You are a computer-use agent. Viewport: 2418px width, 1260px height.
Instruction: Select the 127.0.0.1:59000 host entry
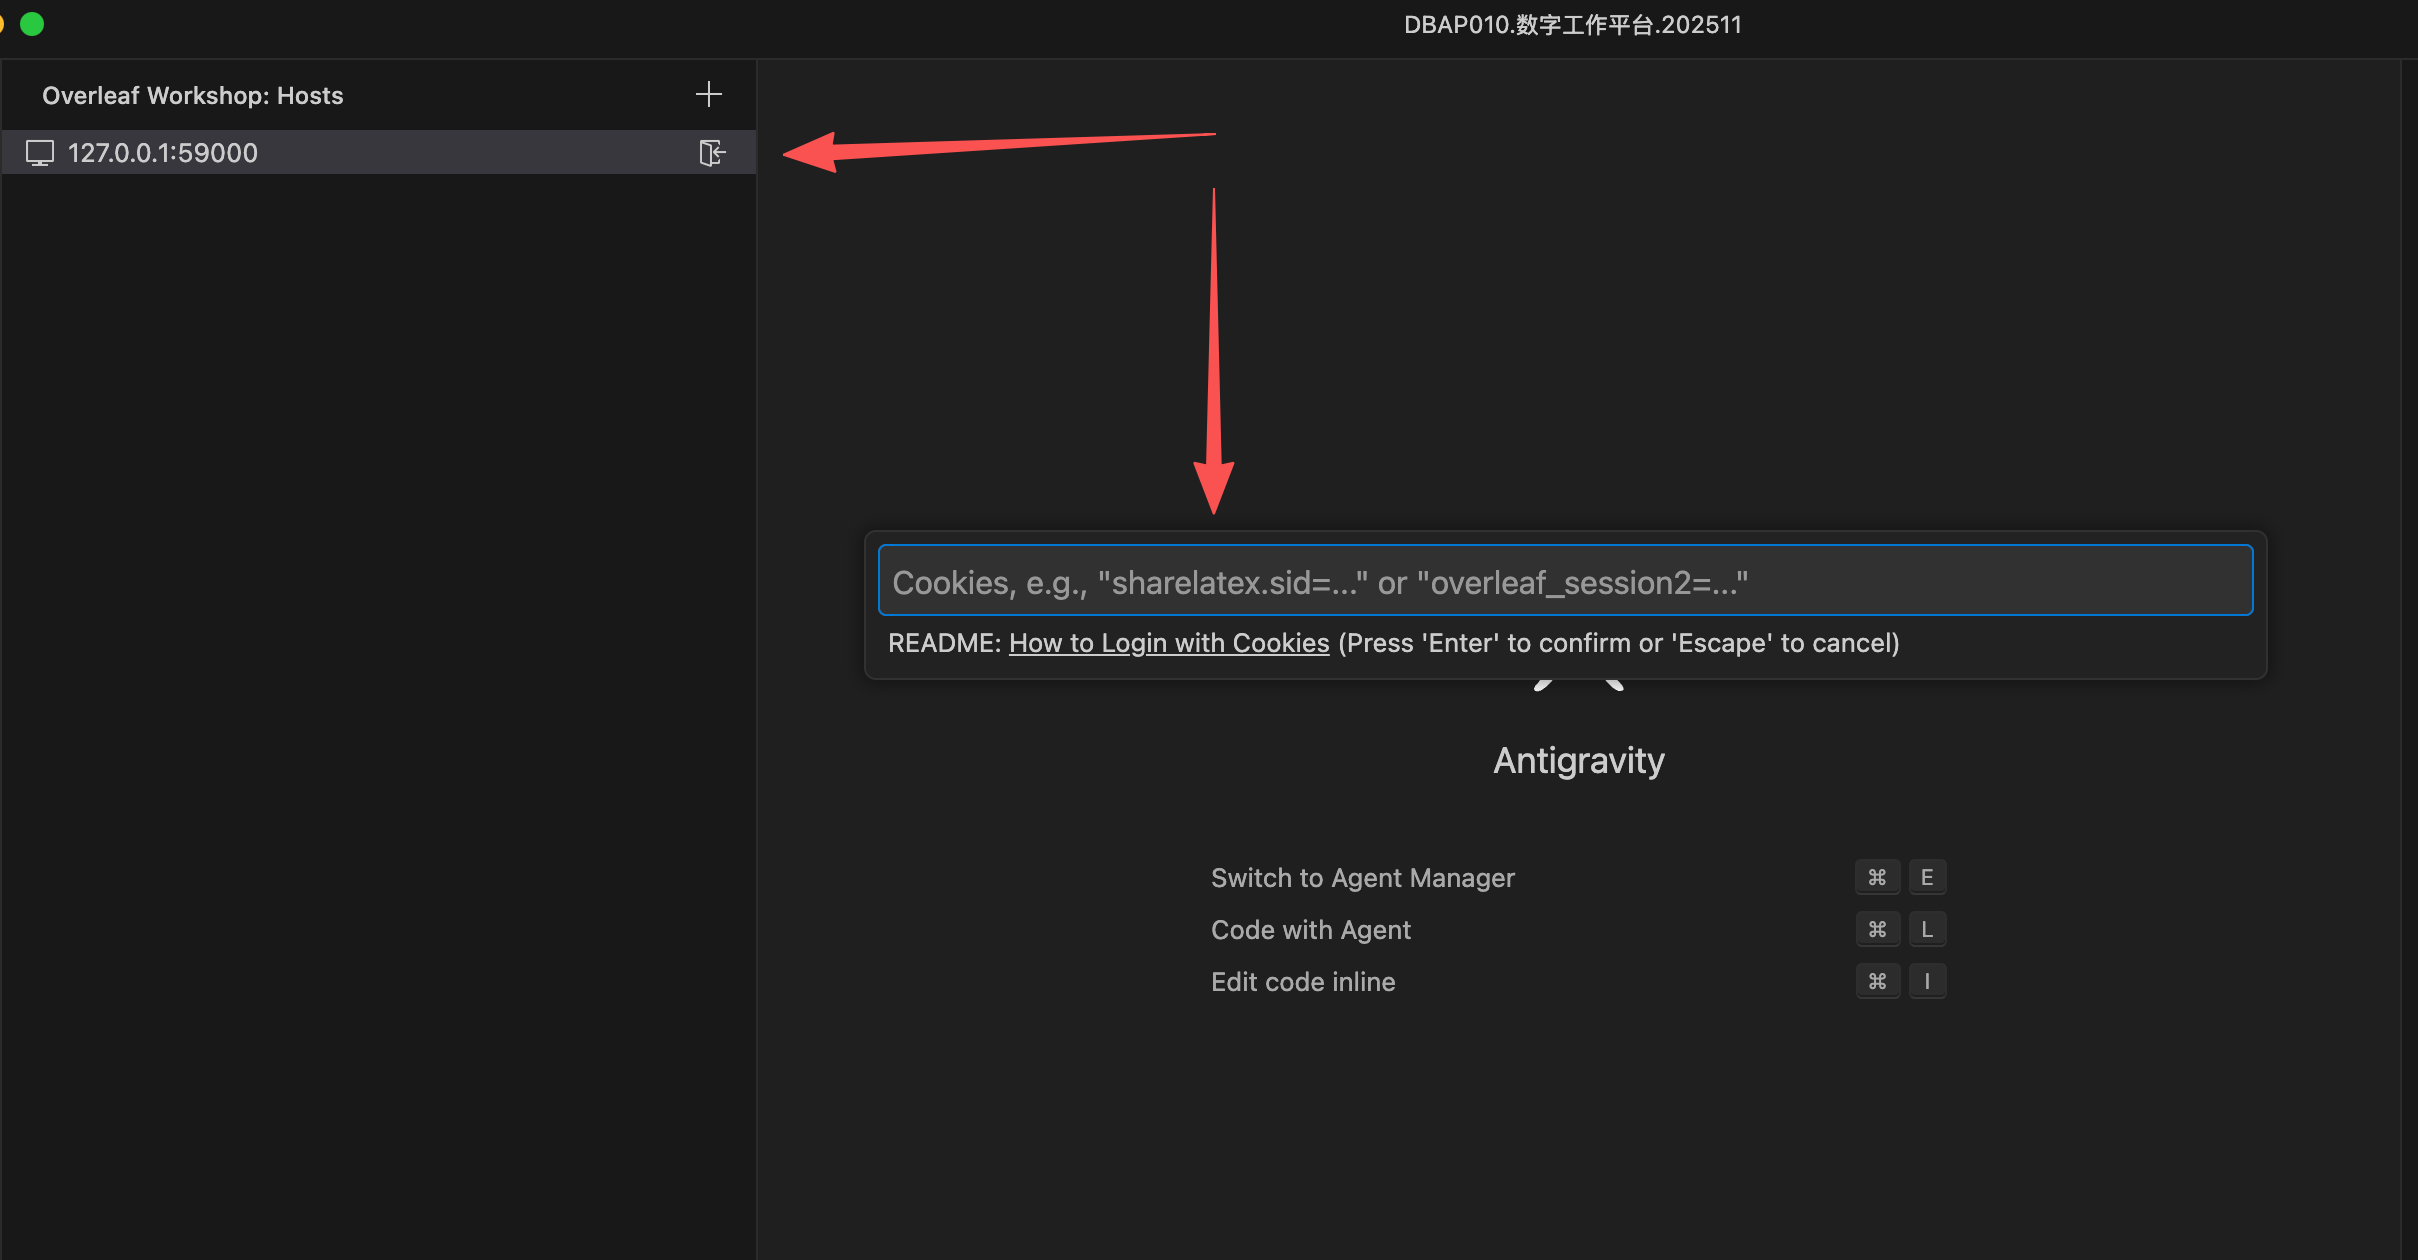pos(378,152)
